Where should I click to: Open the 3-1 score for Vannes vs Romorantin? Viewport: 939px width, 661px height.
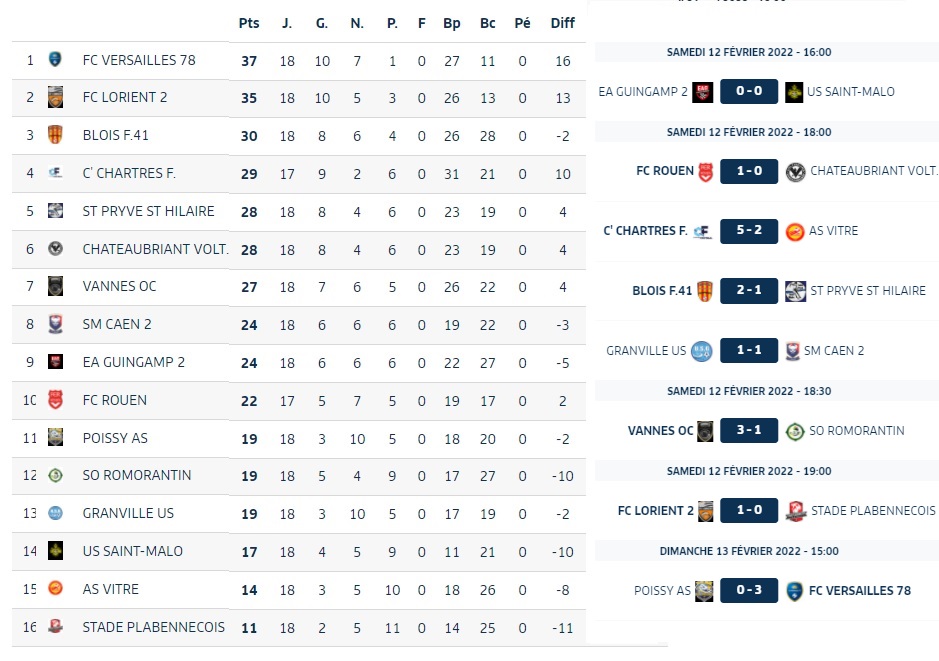coord(749,430)
